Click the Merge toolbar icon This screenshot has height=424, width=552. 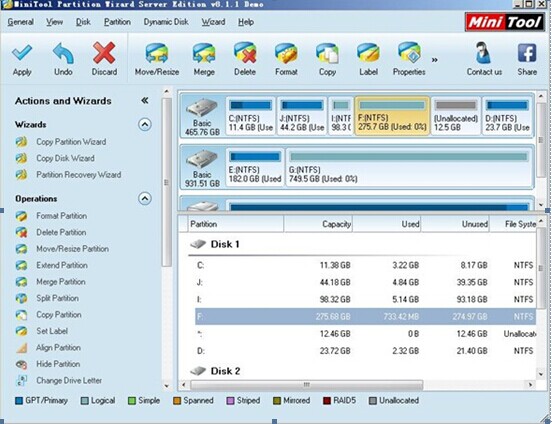click(204, 54)
